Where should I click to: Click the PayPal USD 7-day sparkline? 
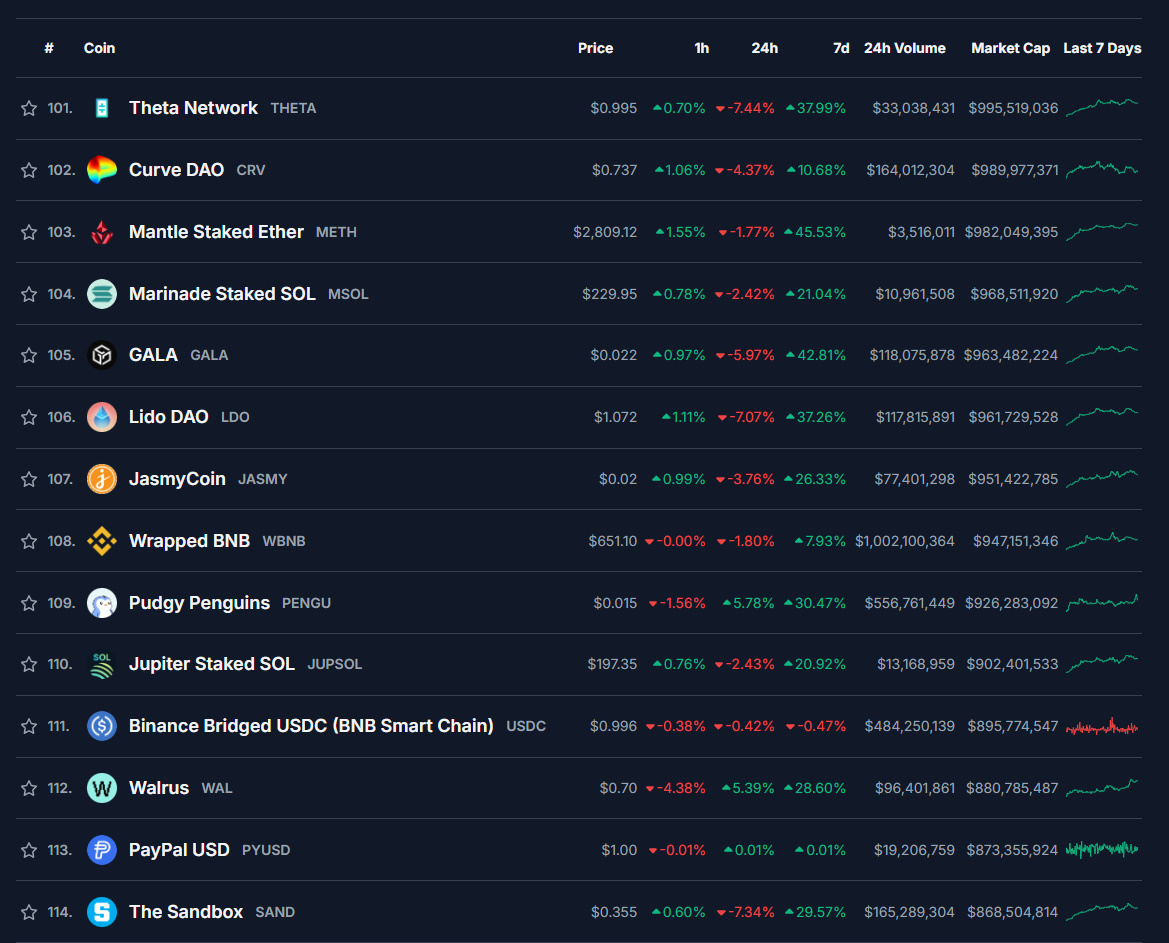(x=1102, y=849)
